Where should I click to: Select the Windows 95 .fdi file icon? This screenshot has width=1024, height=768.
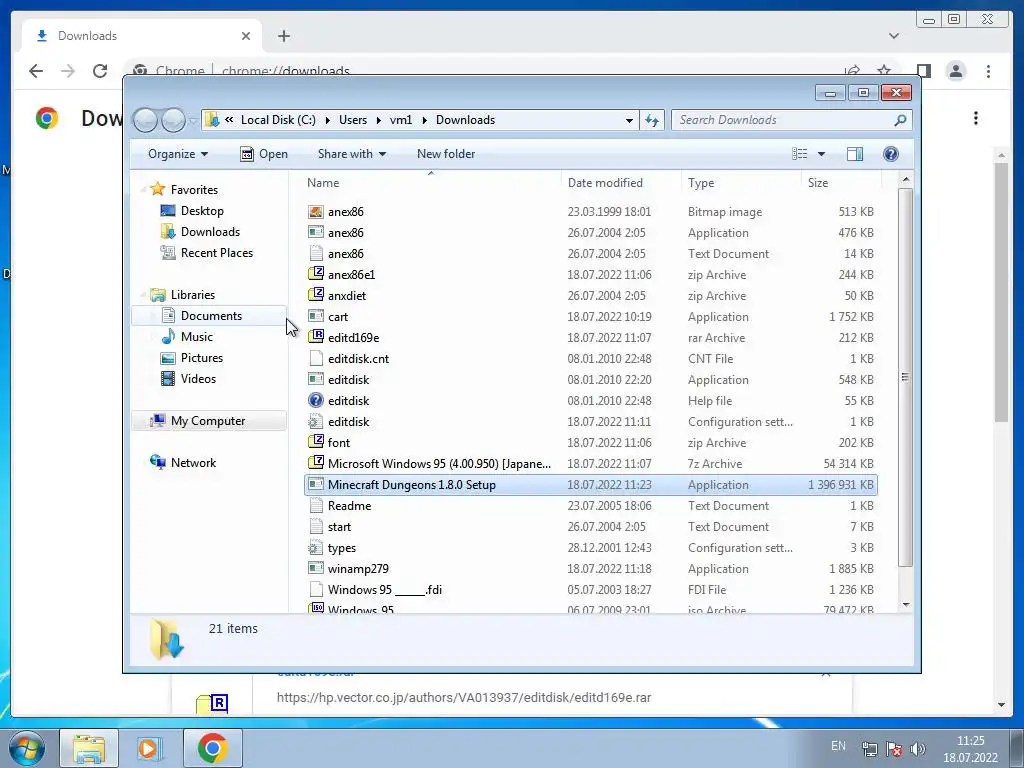tap(316, 589)
